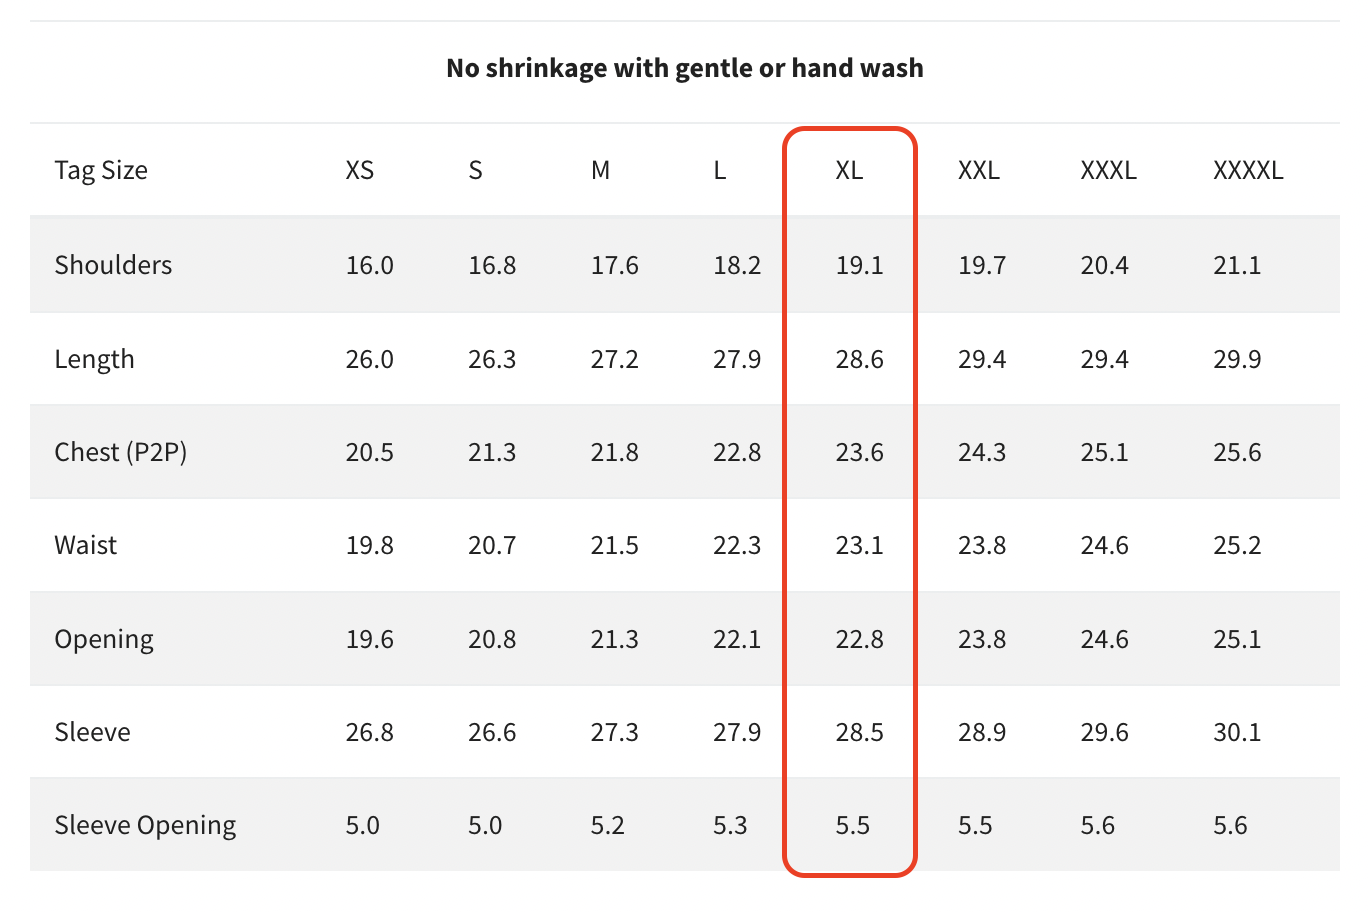The image size is (1368, 912).
Task: Select XL shoulders value 19.1
Action: tap(859, 265)
